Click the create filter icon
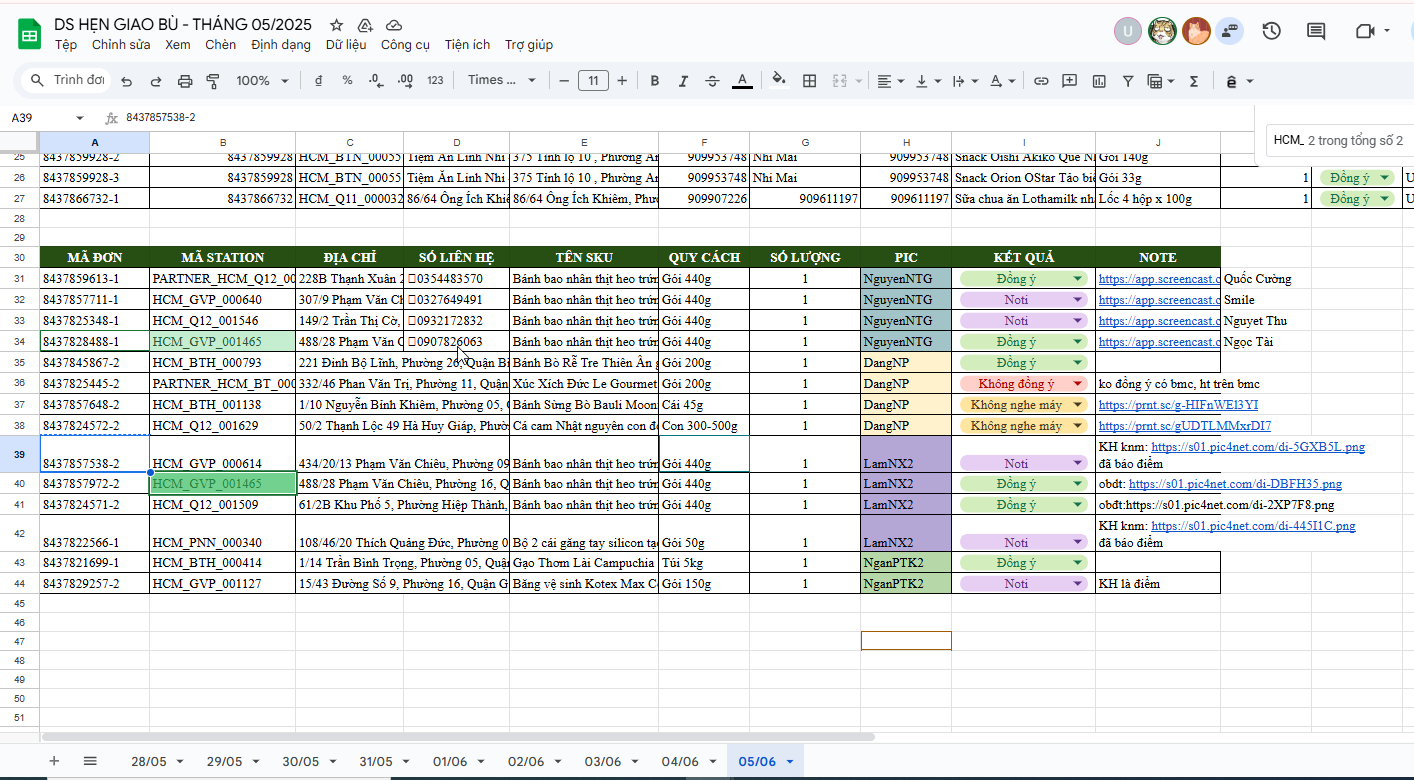Screen dimensions: 1414x780 tap(1128, 80)
